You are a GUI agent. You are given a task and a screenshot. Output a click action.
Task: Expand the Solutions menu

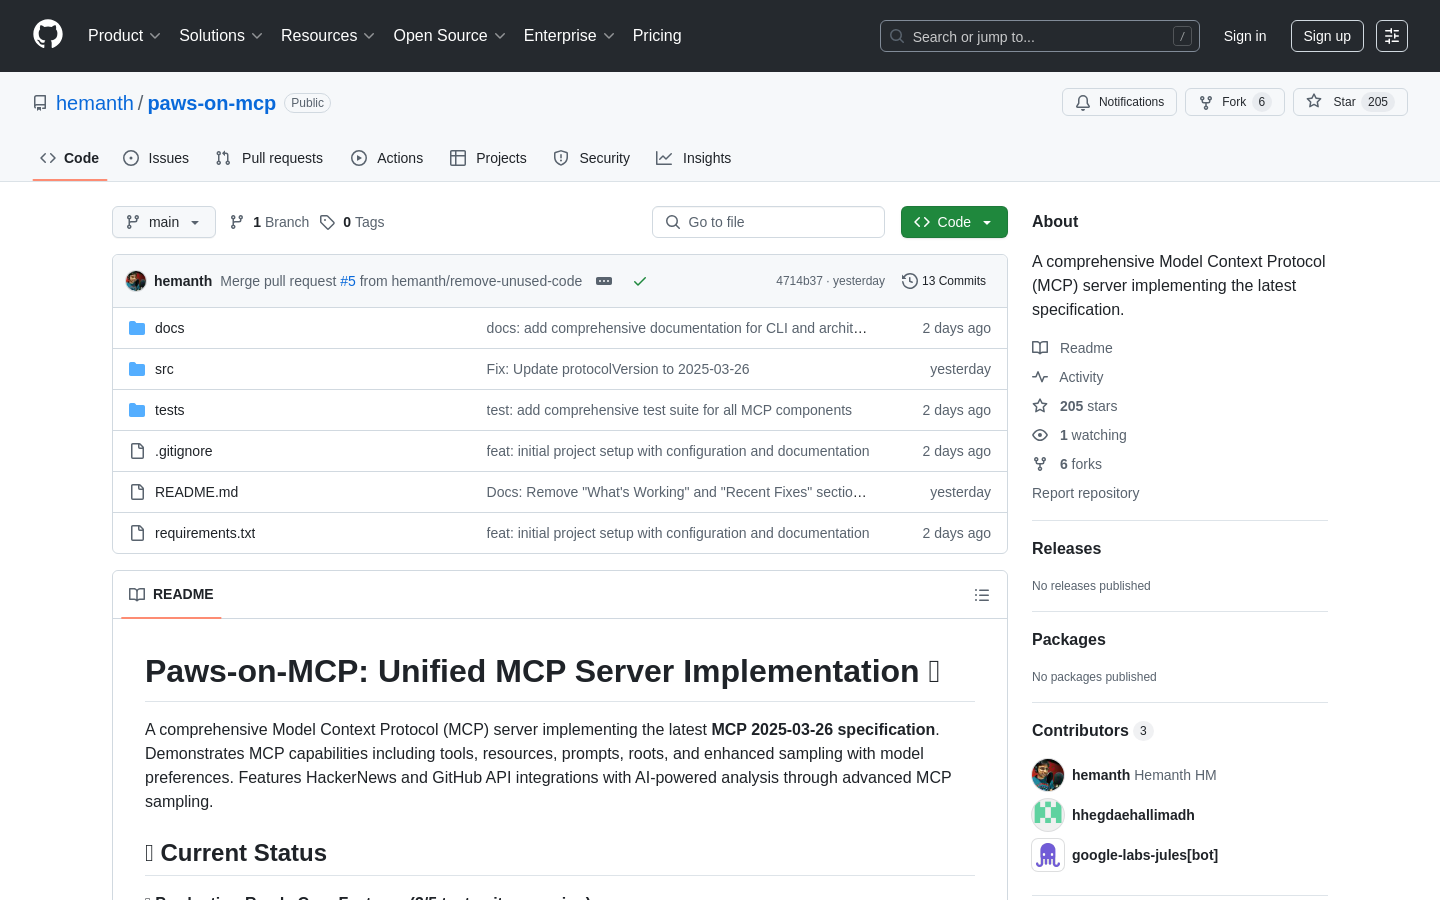[x=221, y=36]
